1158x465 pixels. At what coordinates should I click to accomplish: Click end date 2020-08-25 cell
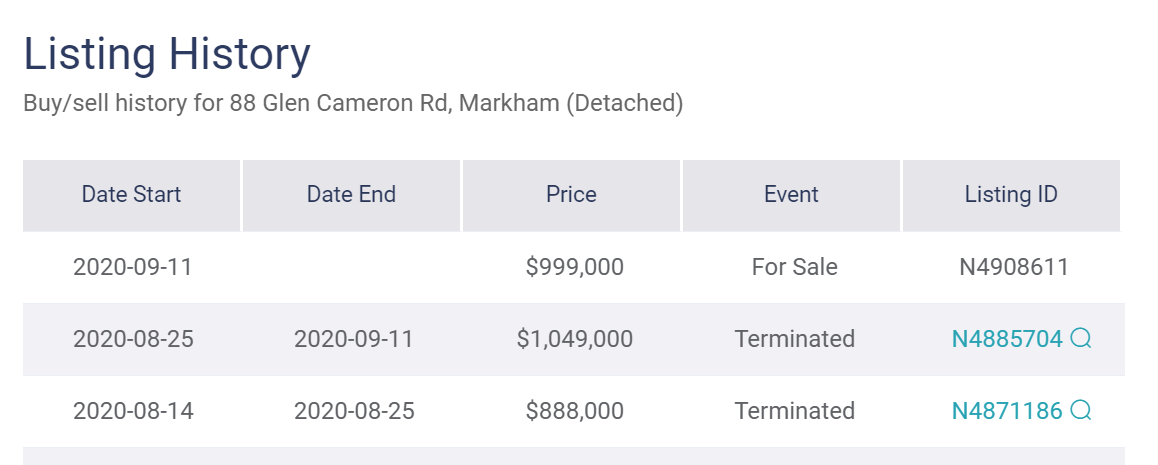pos(354,410)
